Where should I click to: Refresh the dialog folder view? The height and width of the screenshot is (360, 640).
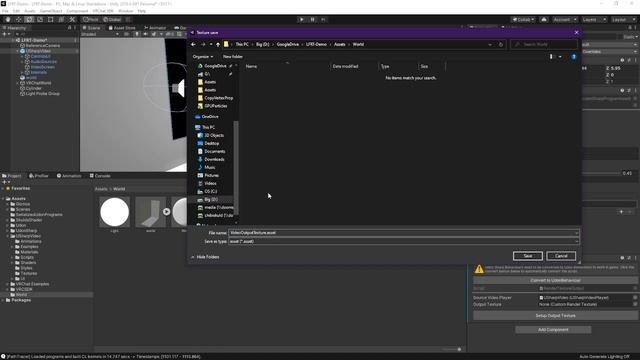tap(501, 44)
